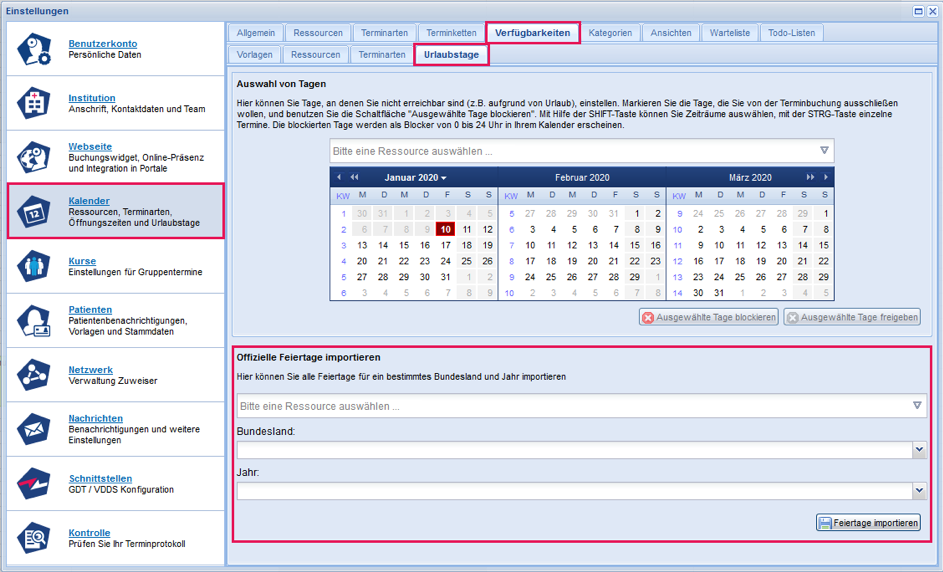Click the Benutzerkonto sidebar icon
Viewport: 943px width, 572px height.
(35, 50)
